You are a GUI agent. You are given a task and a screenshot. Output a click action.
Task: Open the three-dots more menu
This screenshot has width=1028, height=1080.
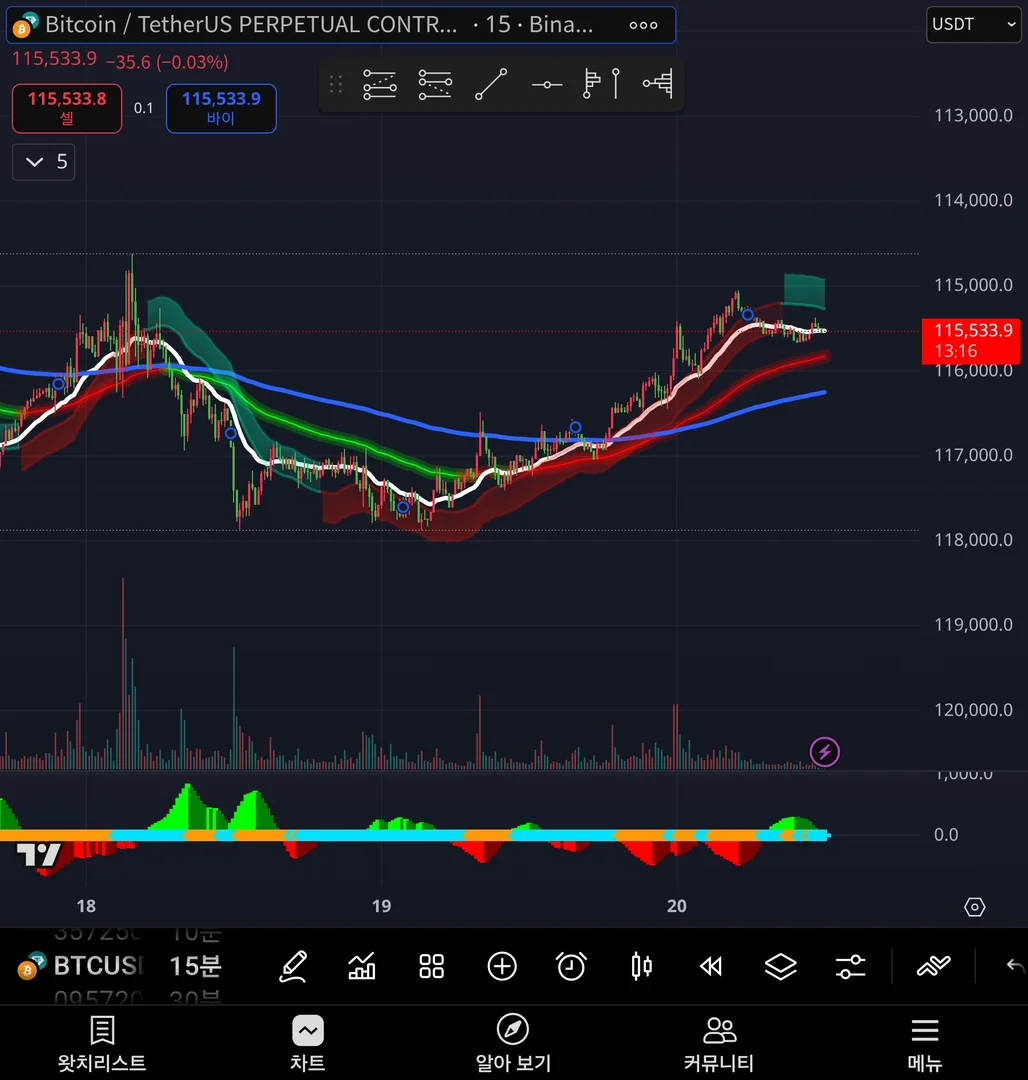click(x=643, y=25)
